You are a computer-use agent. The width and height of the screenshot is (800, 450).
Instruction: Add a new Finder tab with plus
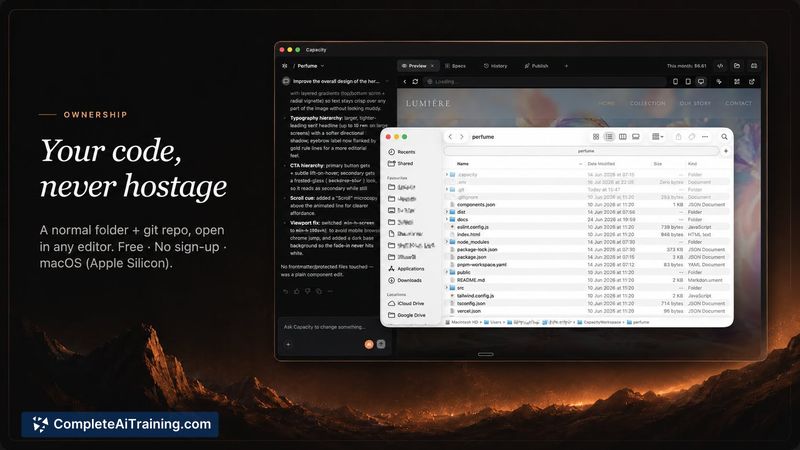[726, 151]
